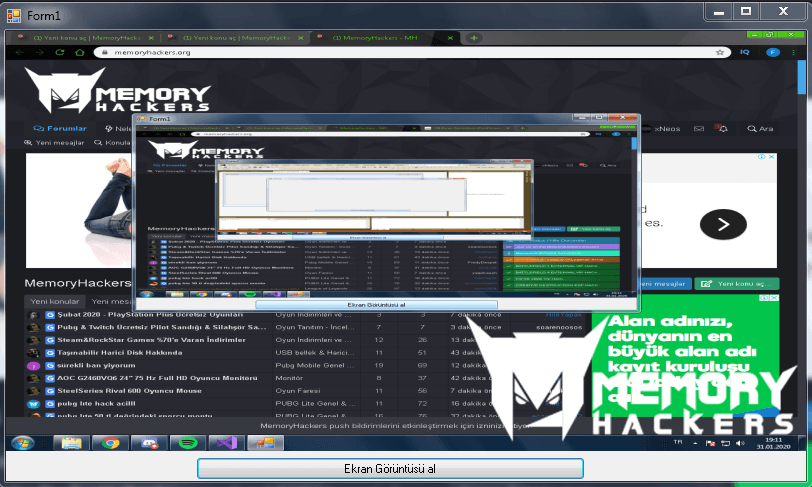This screenshot has width=812, height=487.
Task: Click the Memory Hackers site logo
Action: coord(118,90)
